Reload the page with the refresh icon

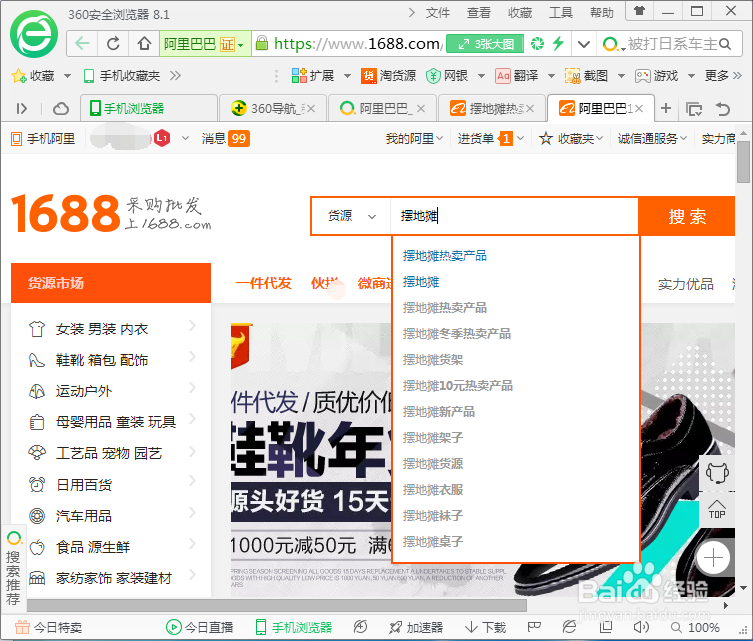click(x=113, y=44)
